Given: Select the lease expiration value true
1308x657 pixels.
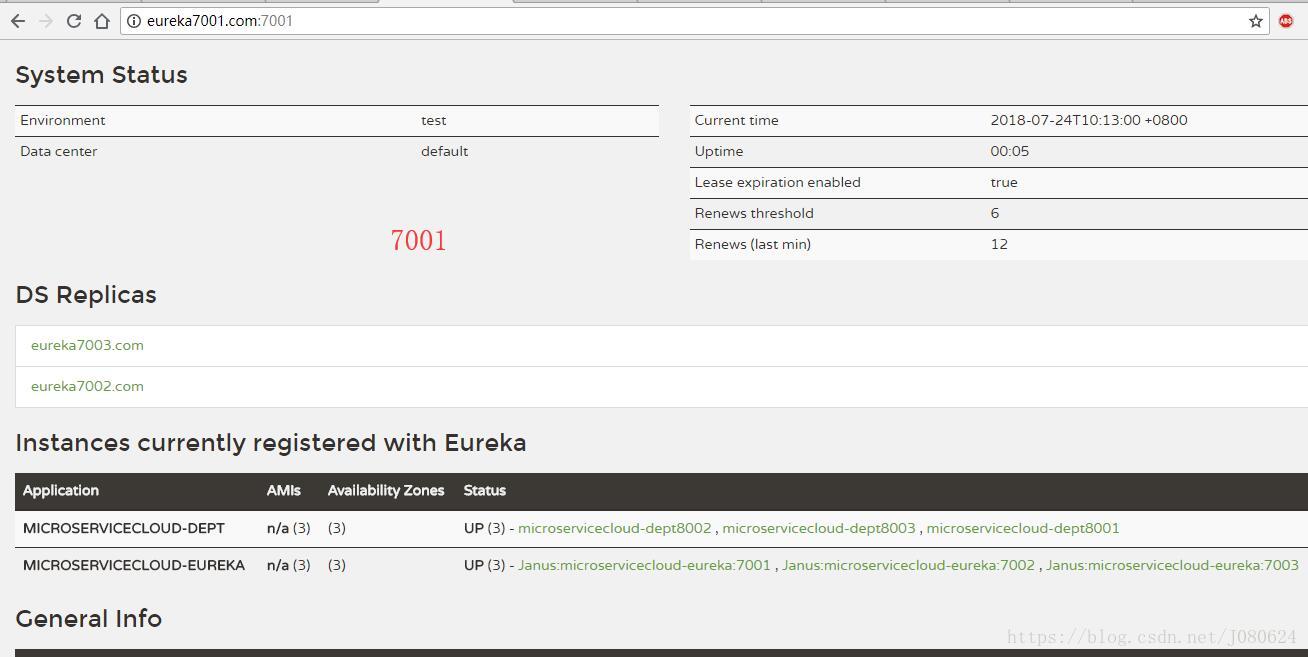Looking at the screenshot, I should coord(1004,182).
